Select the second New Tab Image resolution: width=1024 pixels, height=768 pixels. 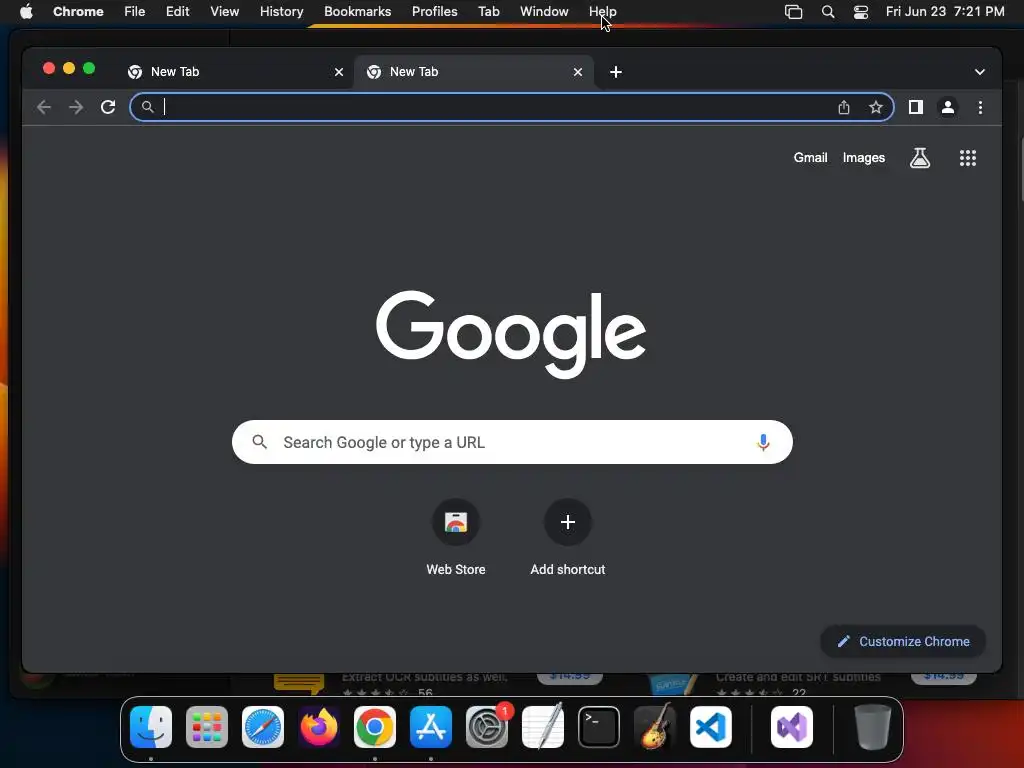(473, 72)
